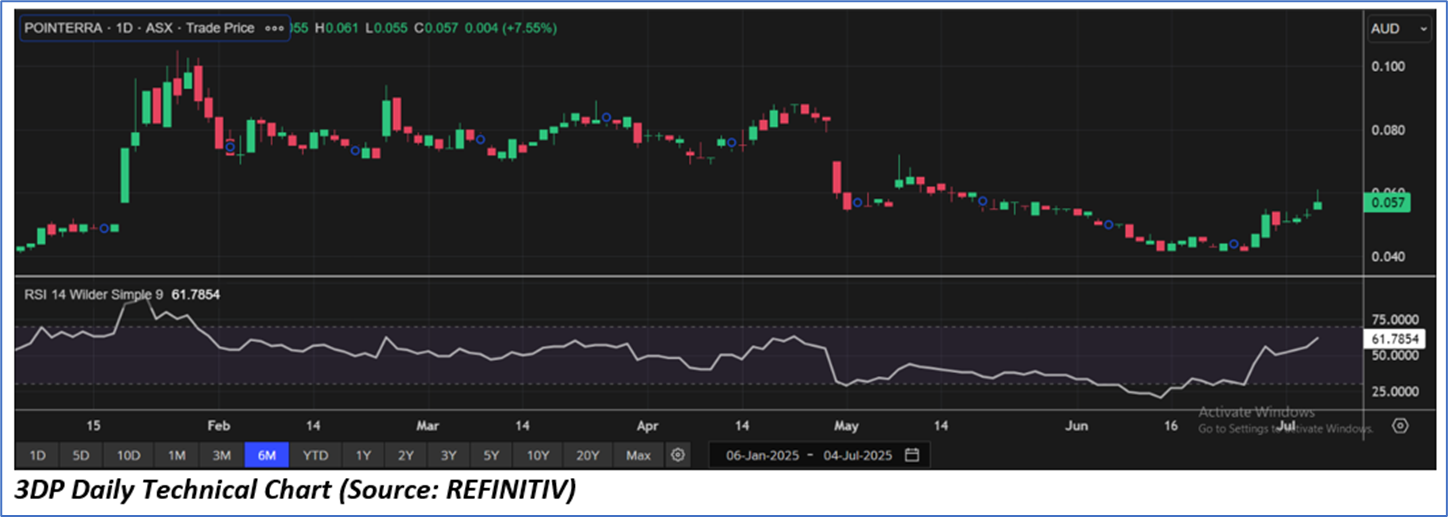This screenshot has width=1448, height=517.
Task: Click the Jul date axis label
Action: pos(1288,425)
